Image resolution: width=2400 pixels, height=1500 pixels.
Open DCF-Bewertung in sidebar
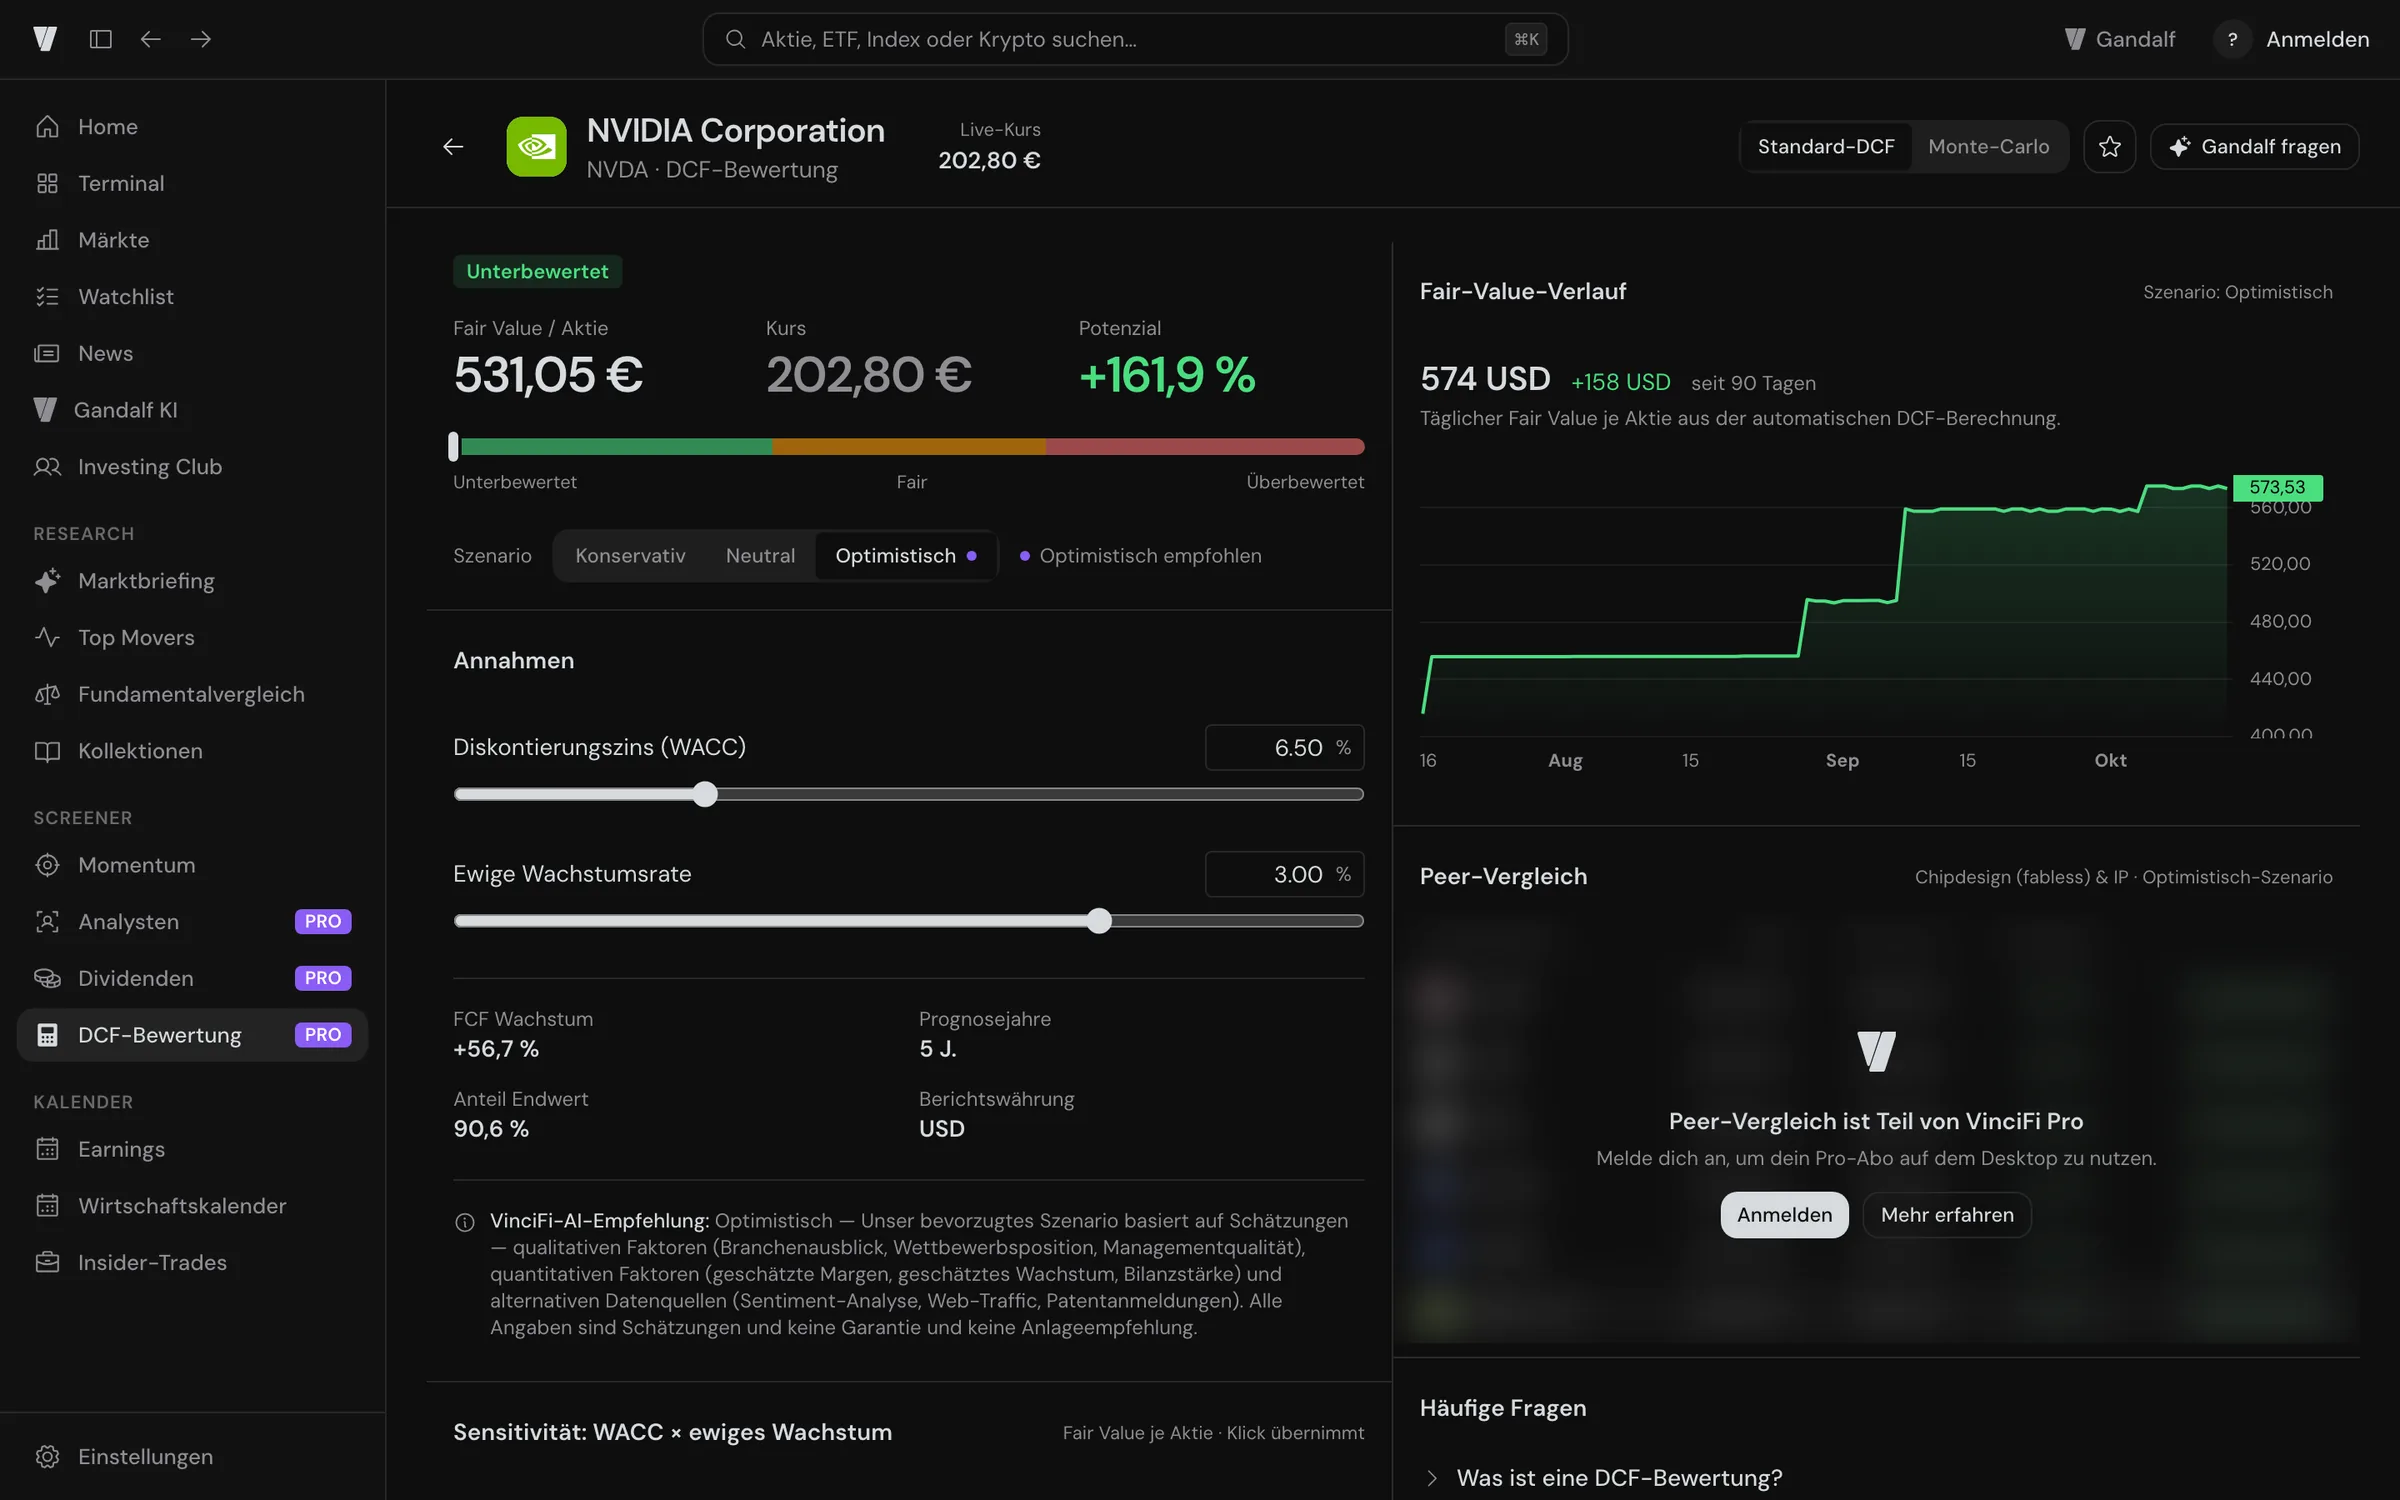pyautogui.click(x=192, y=1035)
